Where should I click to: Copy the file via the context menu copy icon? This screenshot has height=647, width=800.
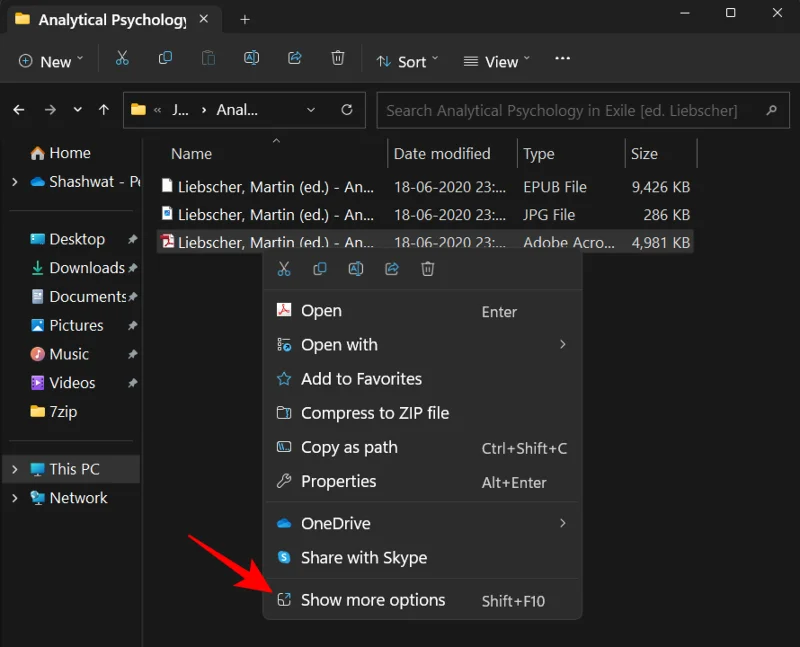click(x=320, y=268)
